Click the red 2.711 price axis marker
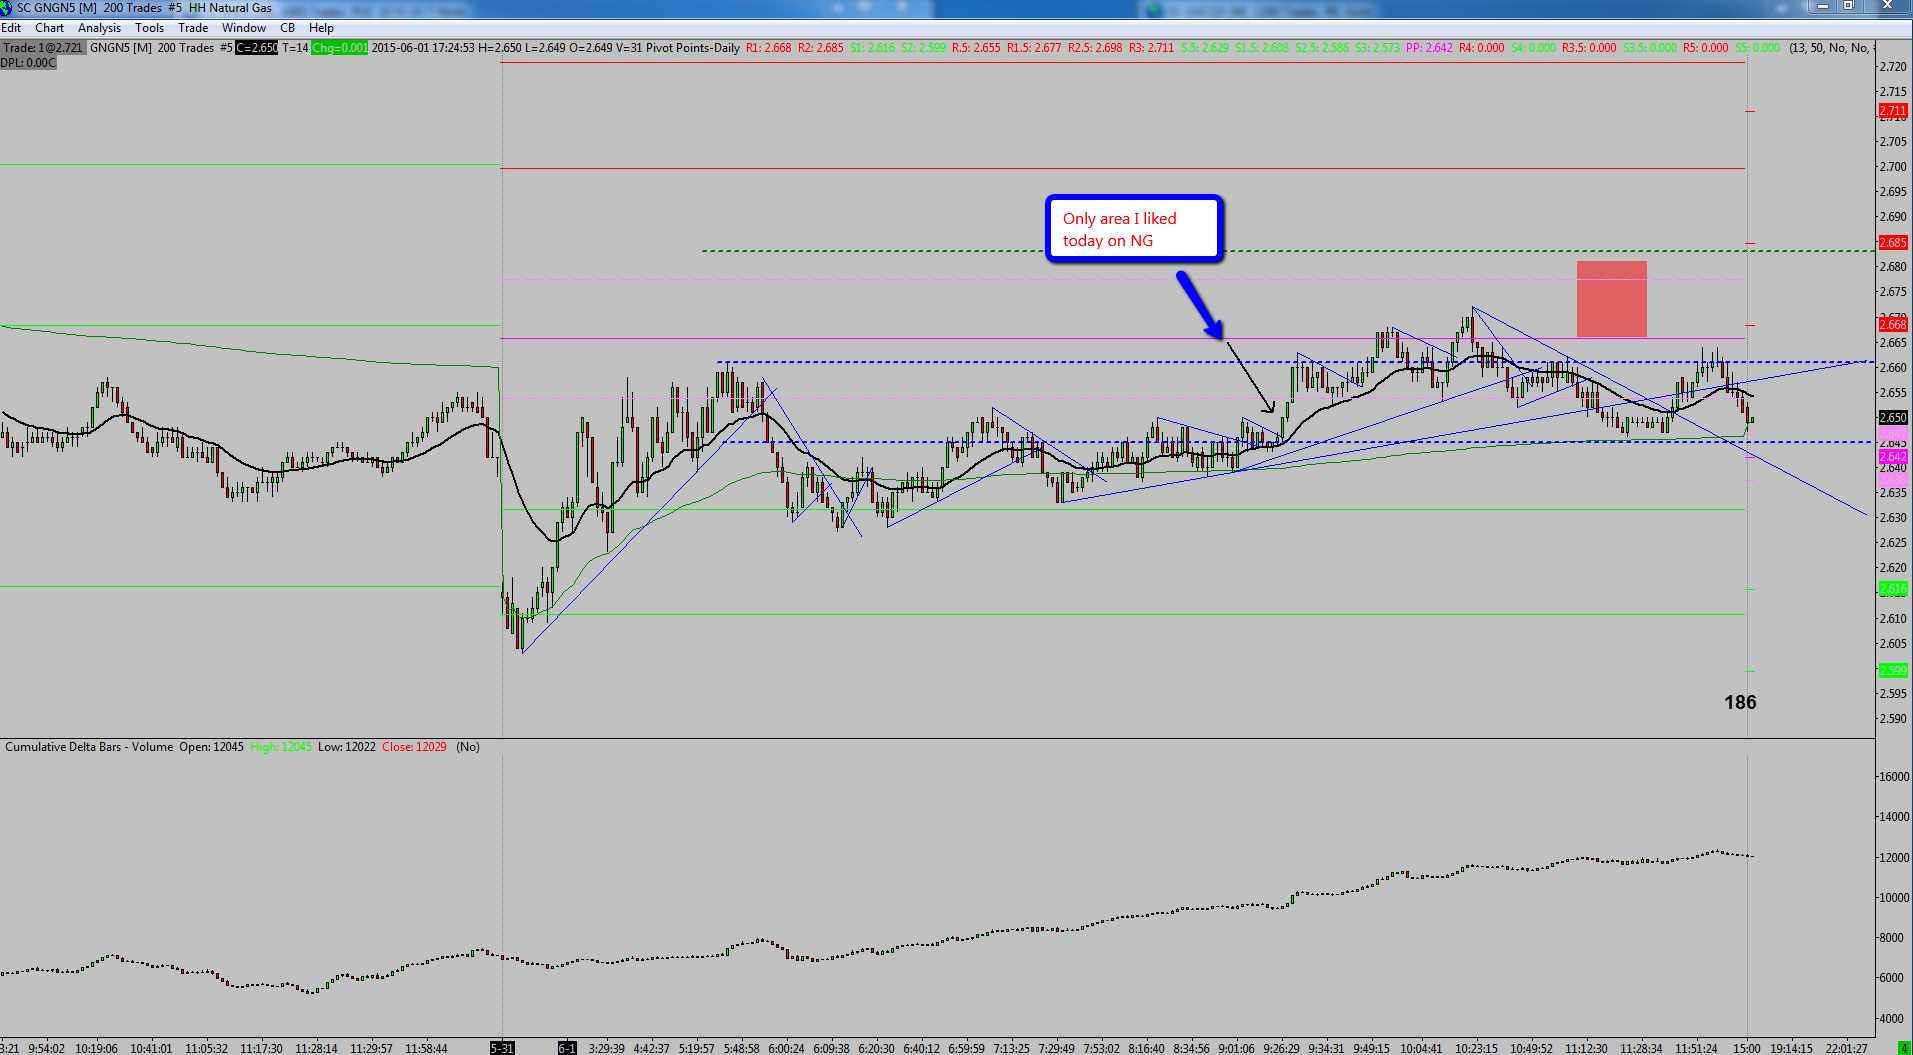Viewport: 1913px width, 1055px height. point(1893,111)
